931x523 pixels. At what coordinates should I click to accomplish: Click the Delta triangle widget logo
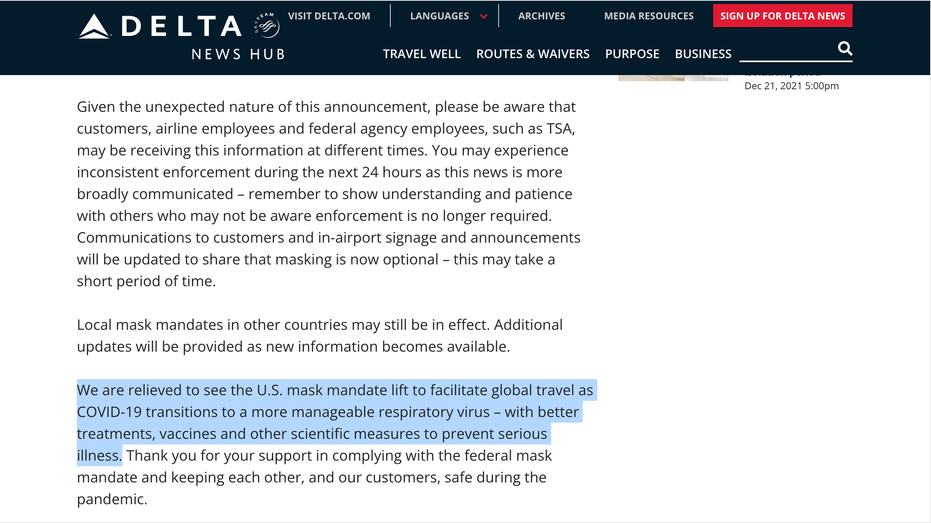pyautogui.click(x=94, y=27)
